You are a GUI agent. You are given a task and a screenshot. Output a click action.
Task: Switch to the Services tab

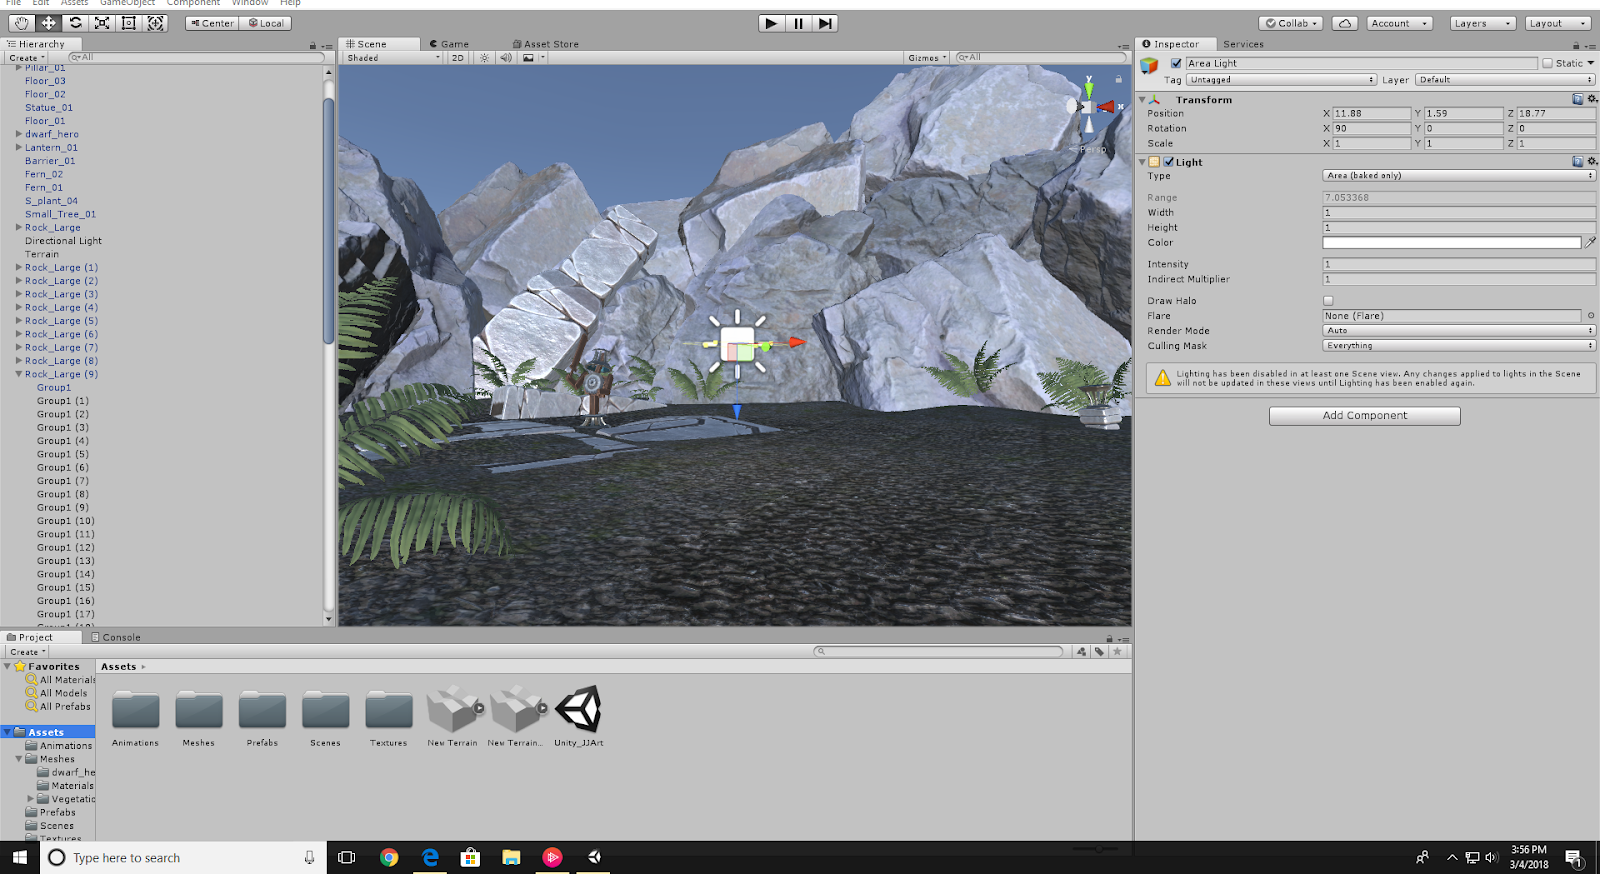tap(1243, 44)
